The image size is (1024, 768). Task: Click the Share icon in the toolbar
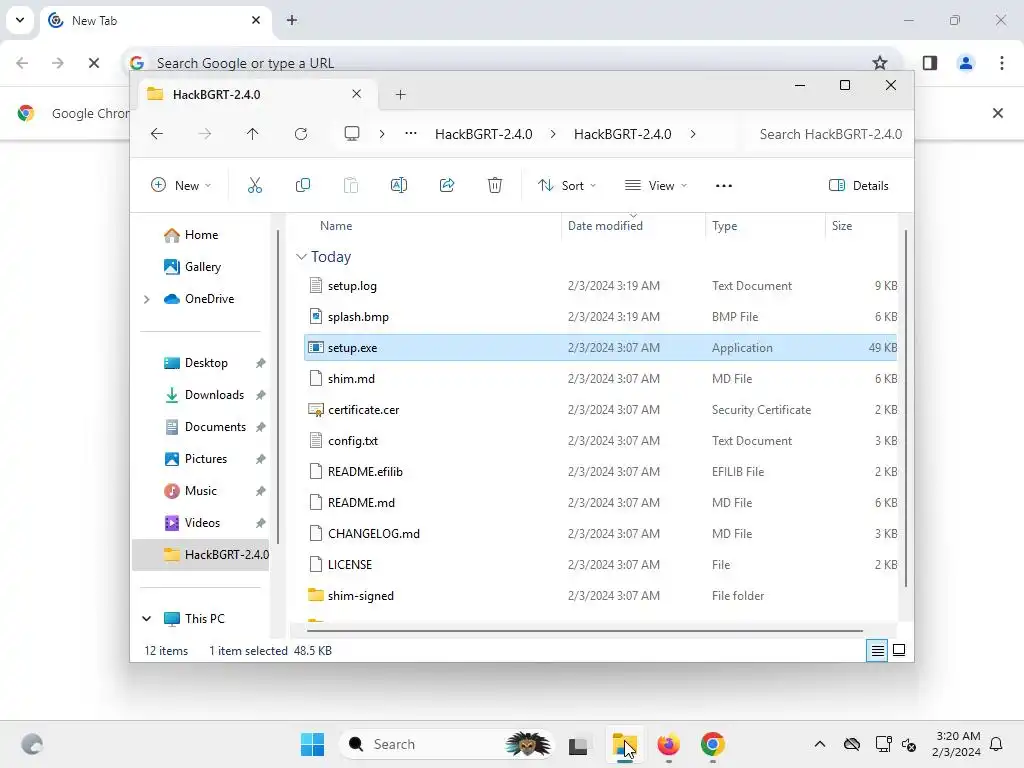click(x=447, y=185)
